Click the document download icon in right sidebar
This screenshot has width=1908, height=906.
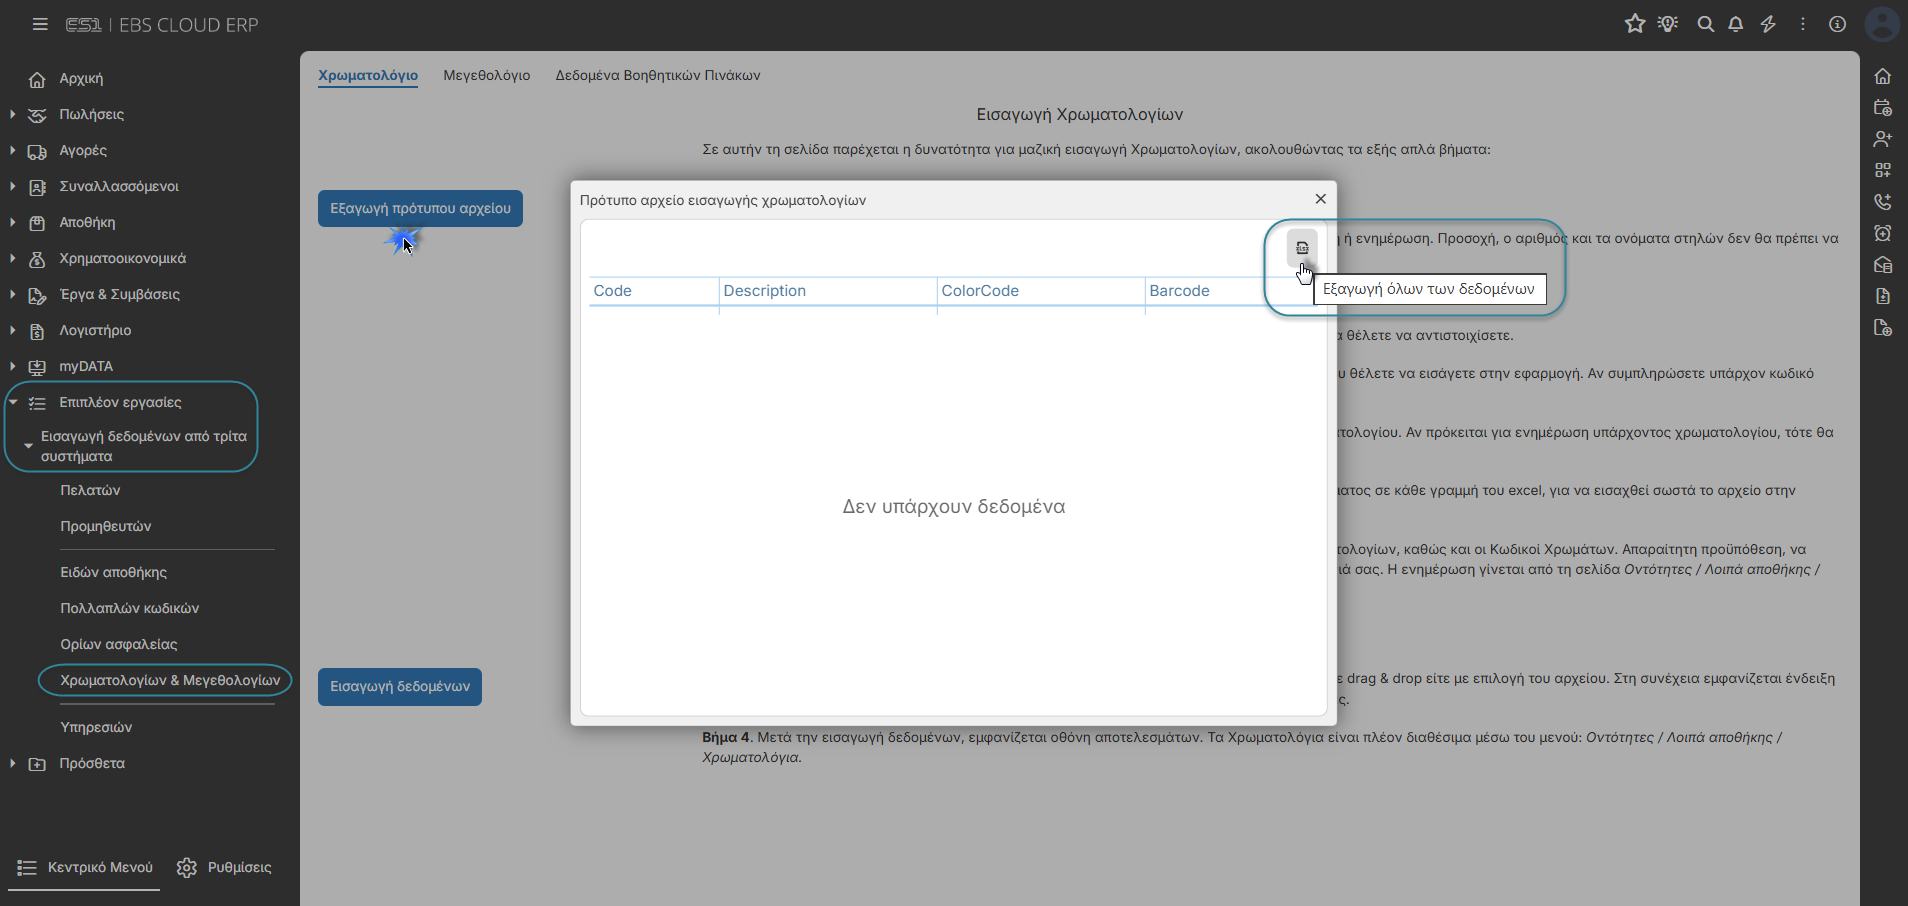coord(1883,296)
